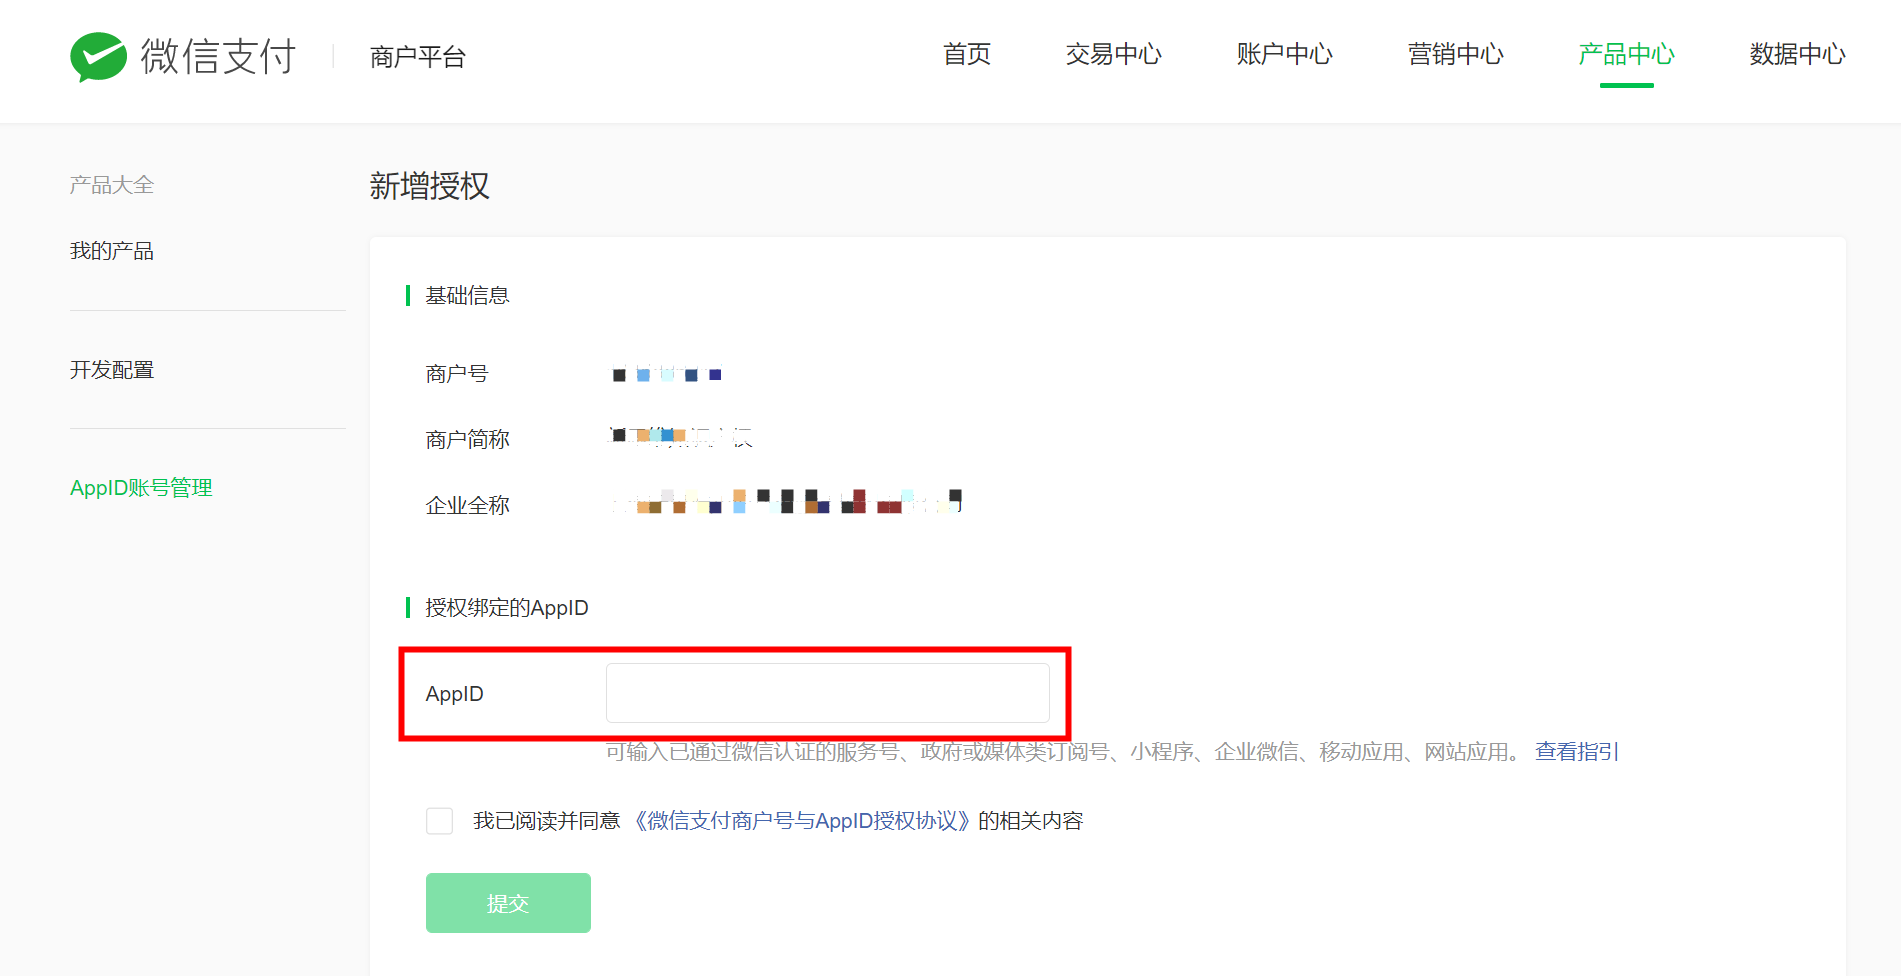Image resolution: width=1901 pixels, height=976 pixels.
Task: Click the 授权绑定的AppID section title
Action: click(x=507, y=608)
